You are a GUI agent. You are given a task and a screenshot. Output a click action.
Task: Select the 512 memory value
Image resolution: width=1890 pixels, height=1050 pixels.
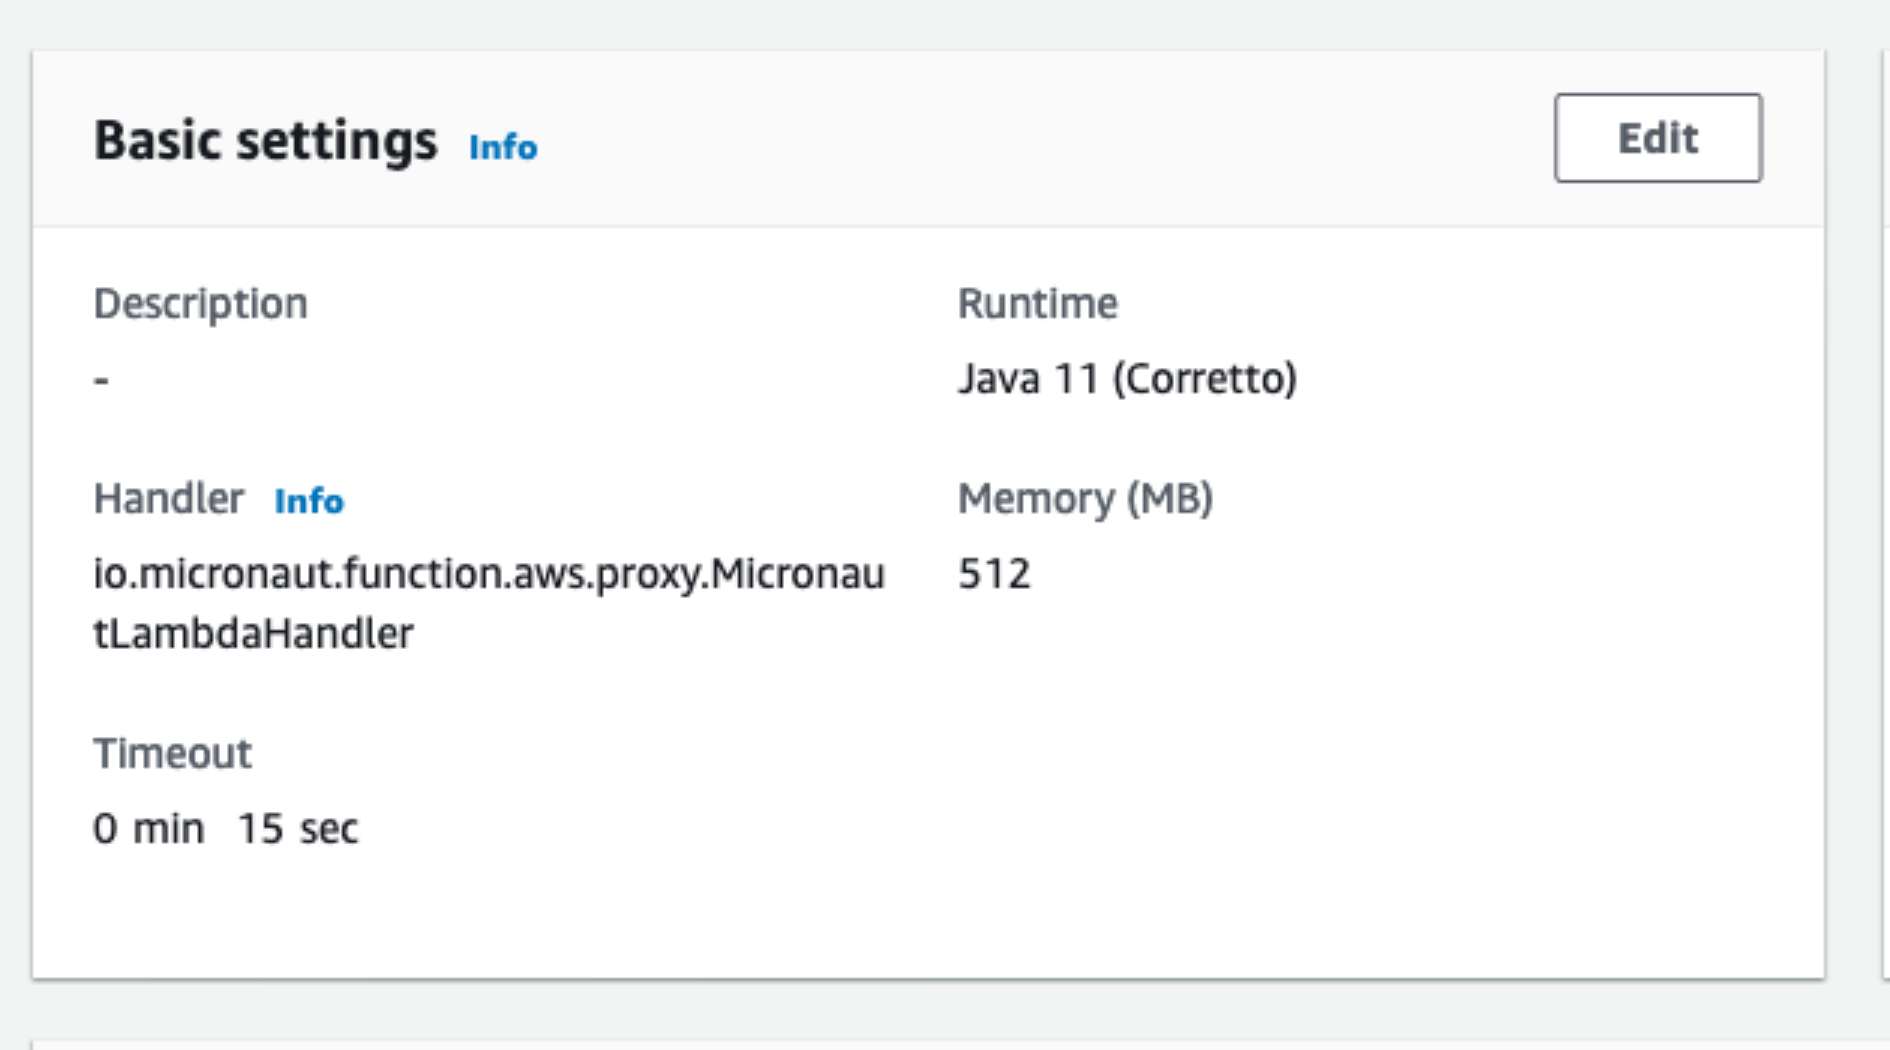coord(994,574)
